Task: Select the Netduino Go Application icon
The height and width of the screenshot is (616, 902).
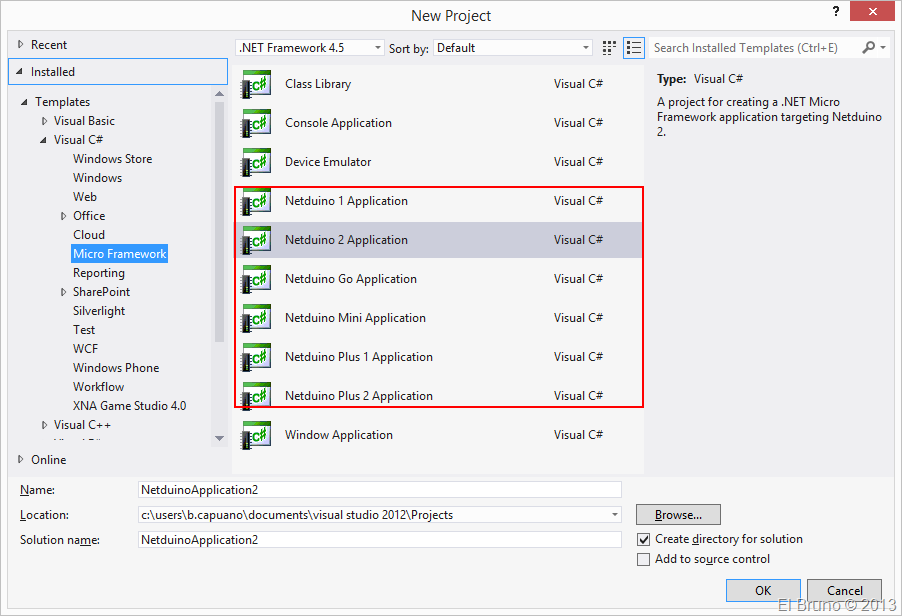Action: (x=256, y=280)
